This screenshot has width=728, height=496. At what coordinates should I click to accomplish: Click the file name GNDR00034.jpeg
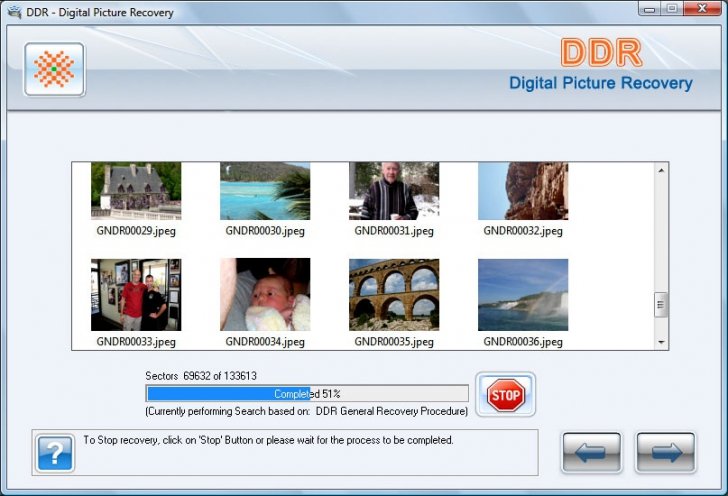pos(265,342)
